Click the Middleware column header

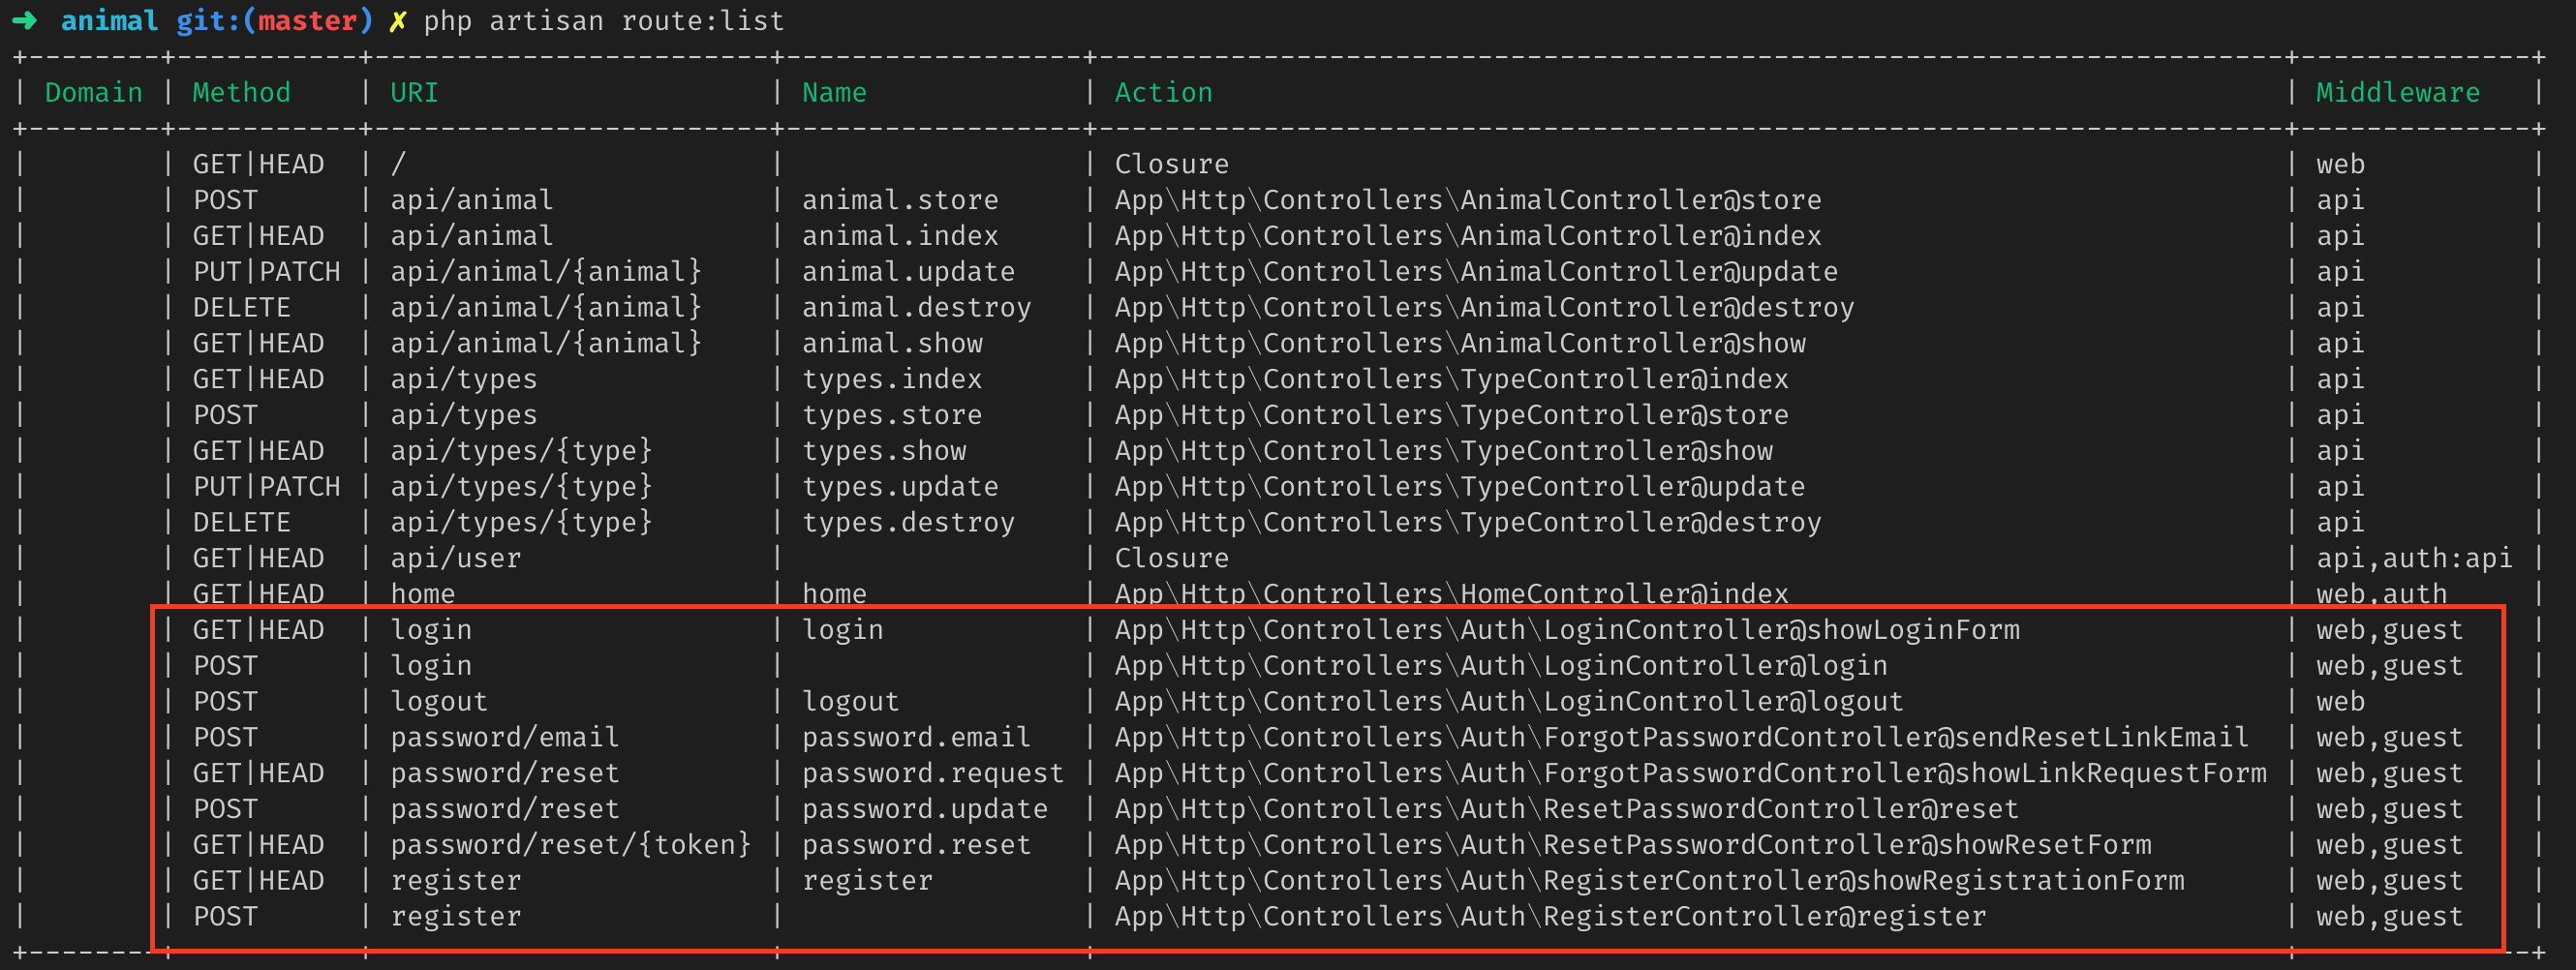[2398, 93]
